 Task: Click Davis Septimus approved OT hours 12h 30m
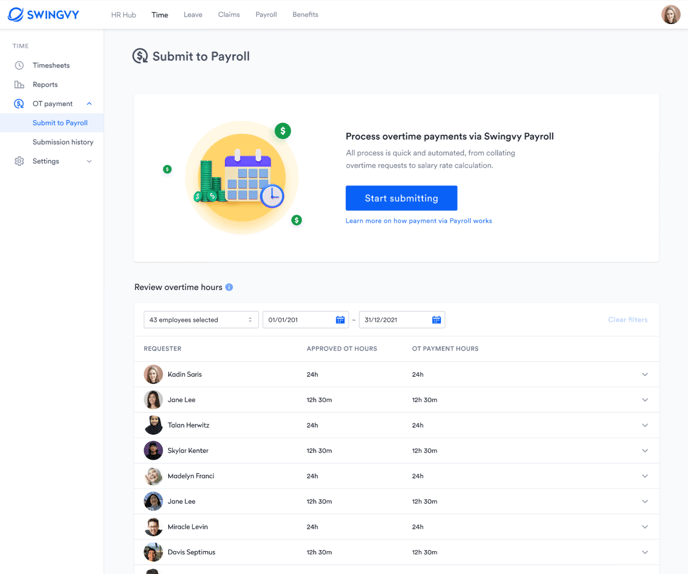tap(319, 552)
